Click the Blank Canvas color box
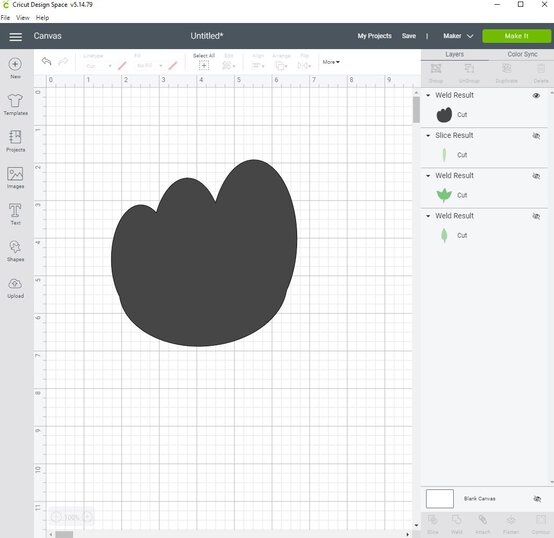The height and width of the screenshot is (538, 554). 440,498
